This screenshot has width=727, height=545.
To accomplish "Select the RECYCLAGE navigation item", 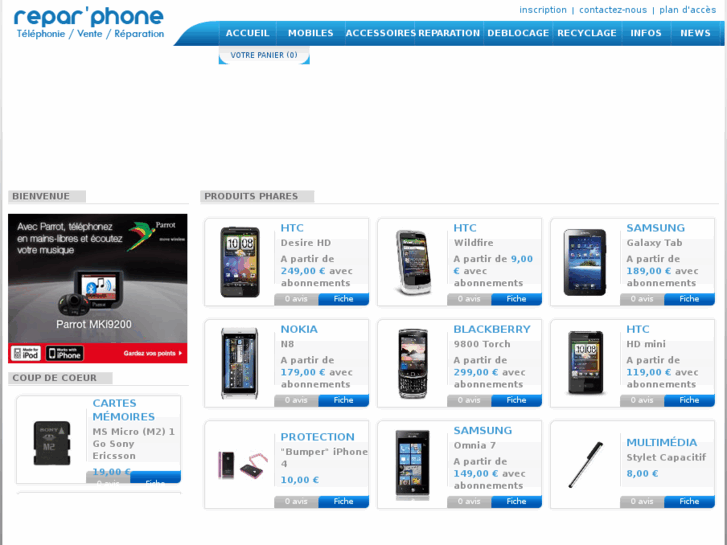I will [x=587, y=33].
